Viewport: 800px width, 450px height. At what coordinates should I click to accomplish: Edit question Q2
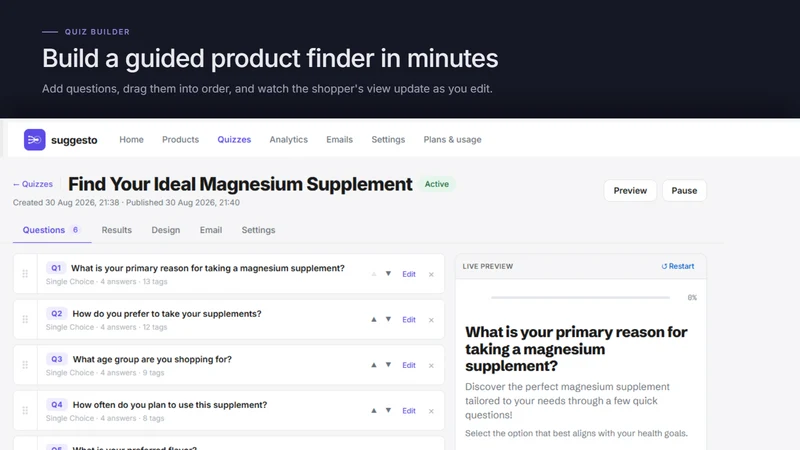click(x=409, y=319)
